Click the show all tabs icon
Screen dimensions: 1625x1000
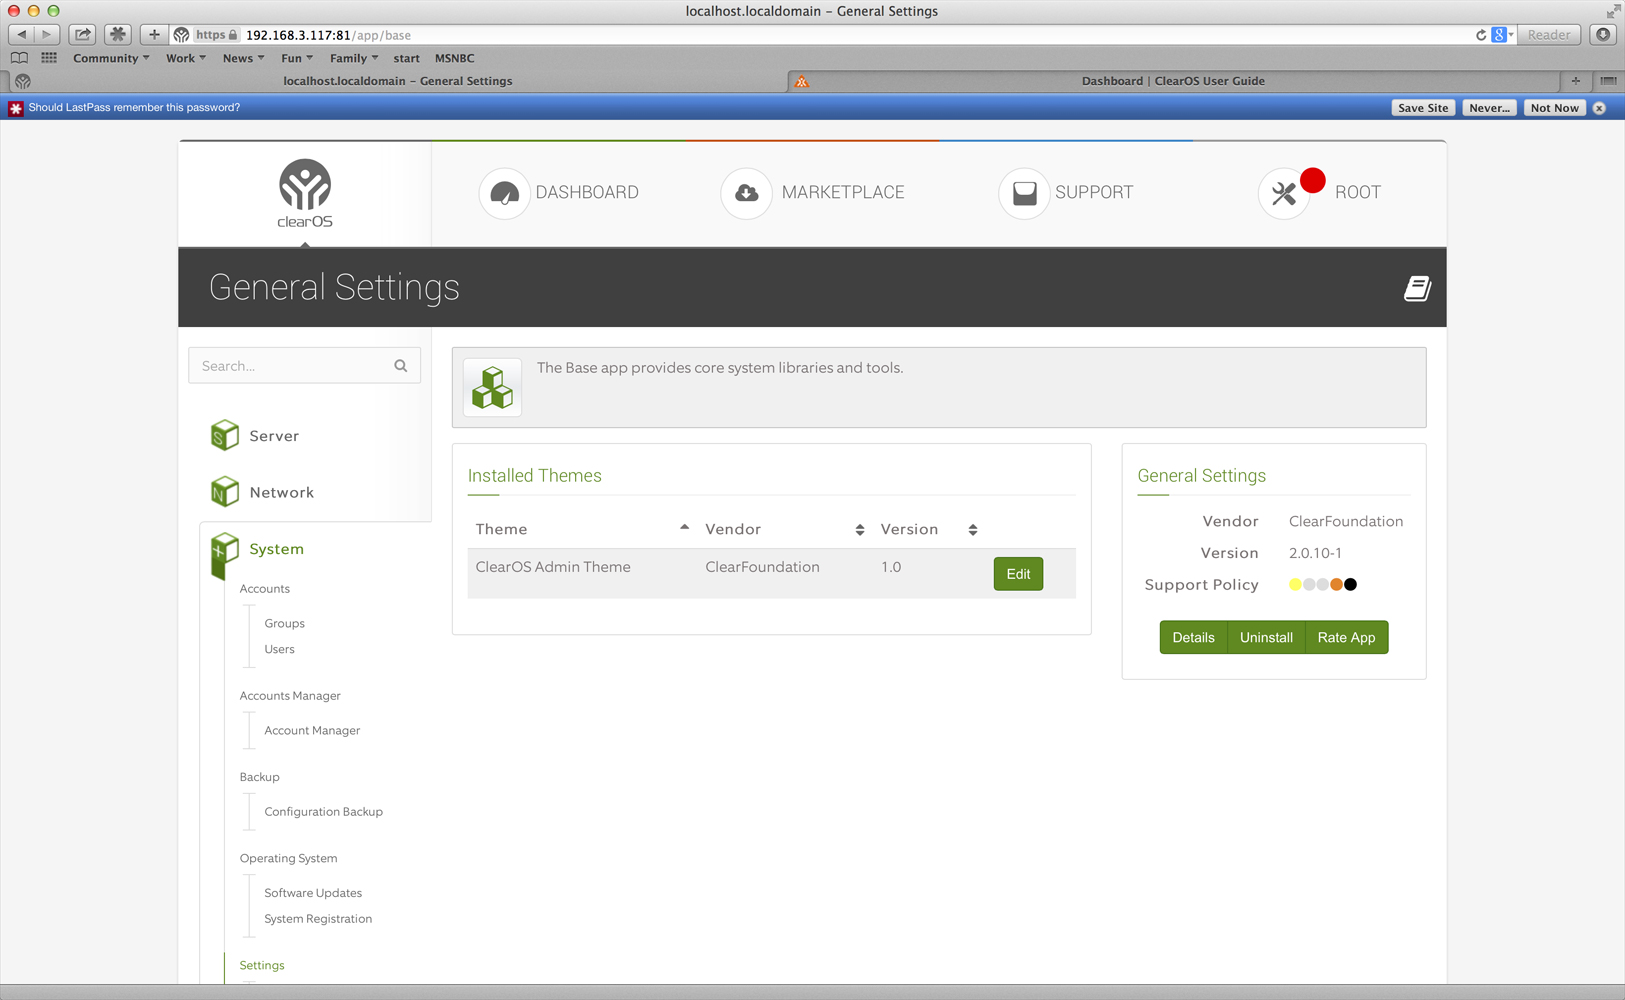[1608, 81]
